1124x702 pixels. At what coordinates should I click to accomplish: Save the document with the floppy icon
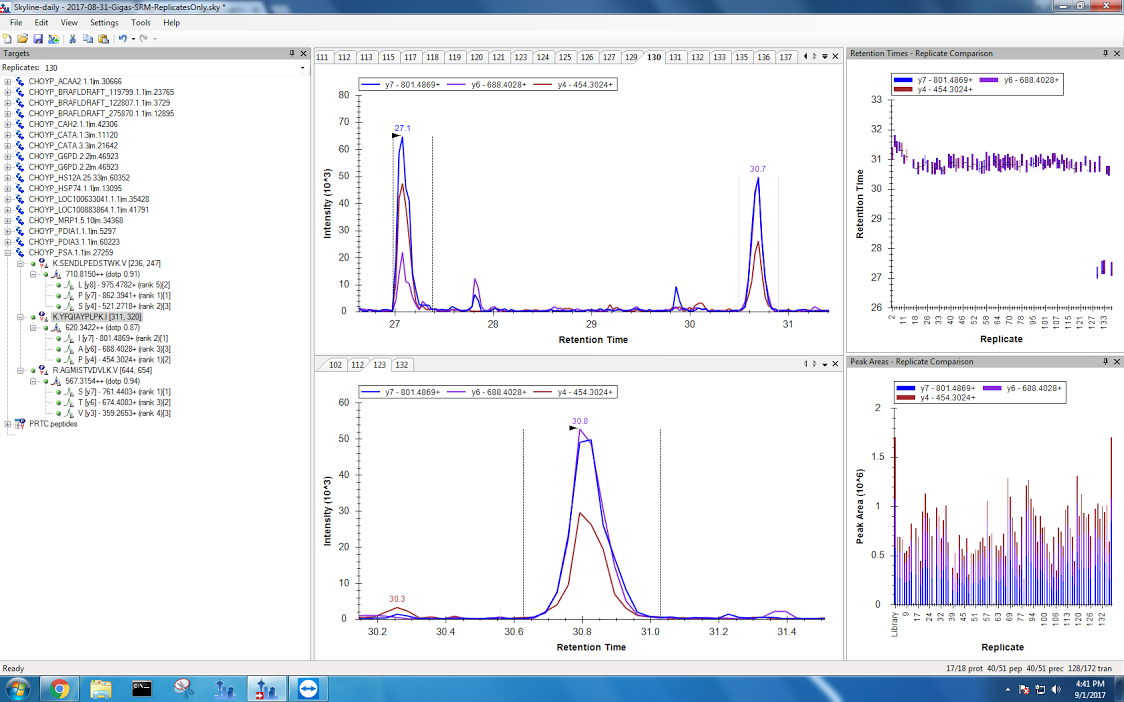click(x=38, y=38)
